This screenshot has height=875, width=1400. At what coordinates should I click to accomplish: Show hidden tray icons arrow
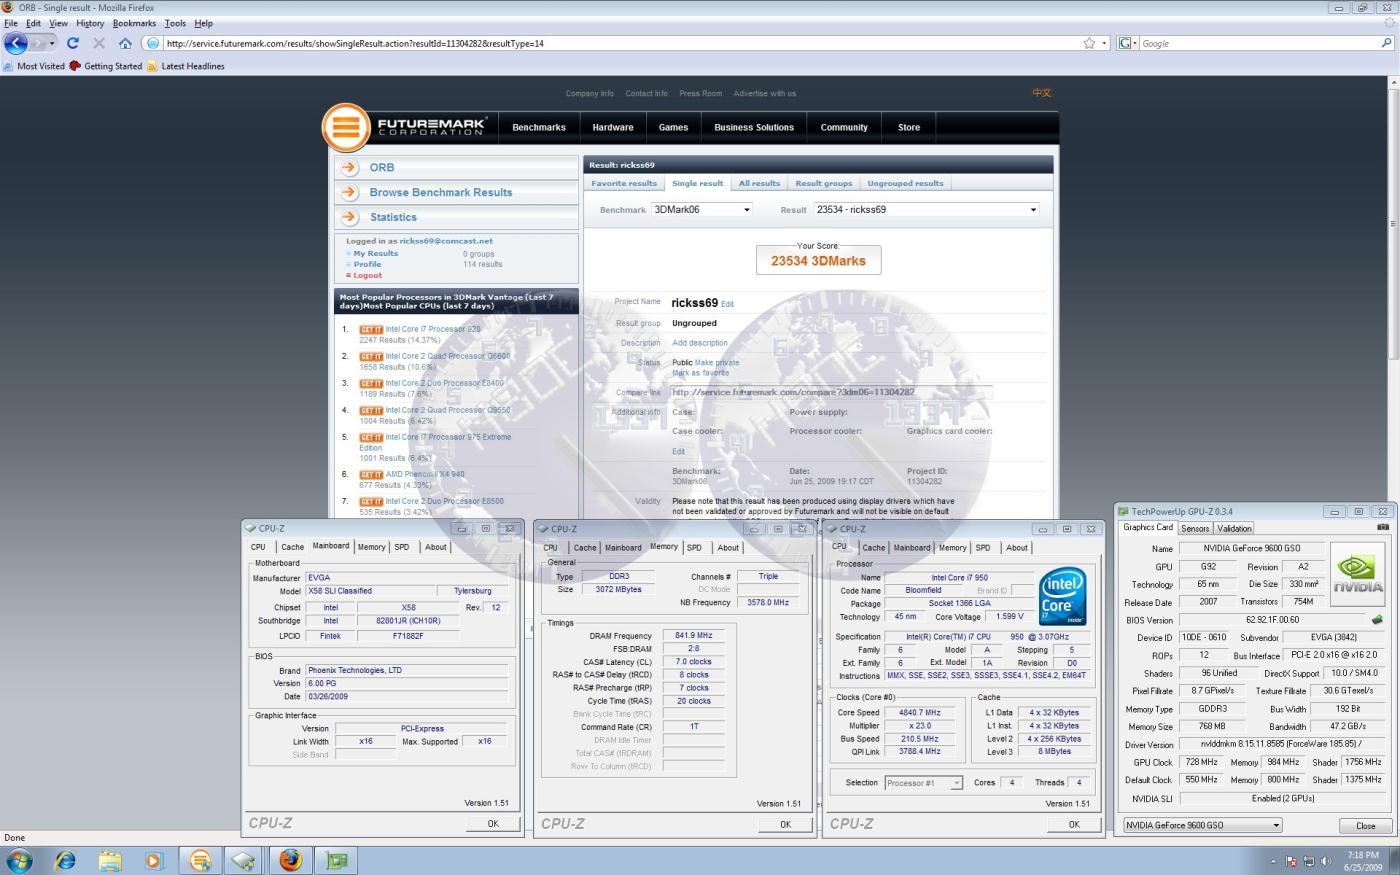[1273, 861]
